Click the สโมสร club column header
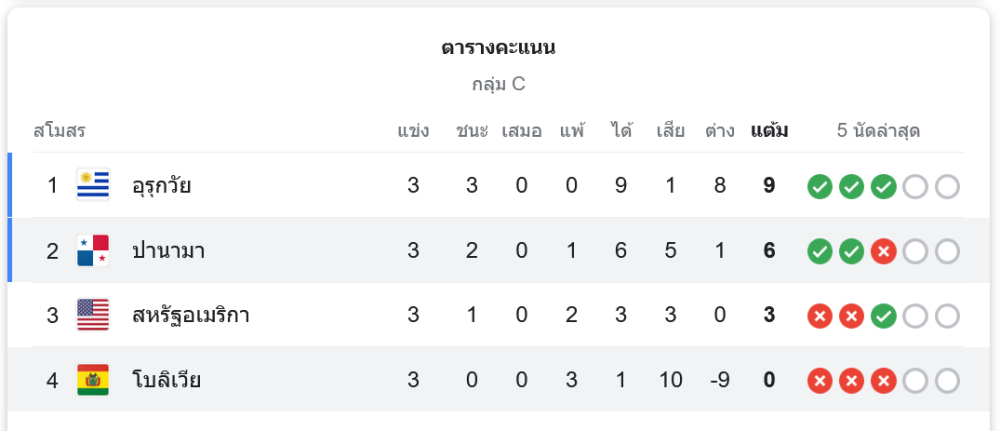Viewport: 1000px width, 431px height. [x=59, y=131]
